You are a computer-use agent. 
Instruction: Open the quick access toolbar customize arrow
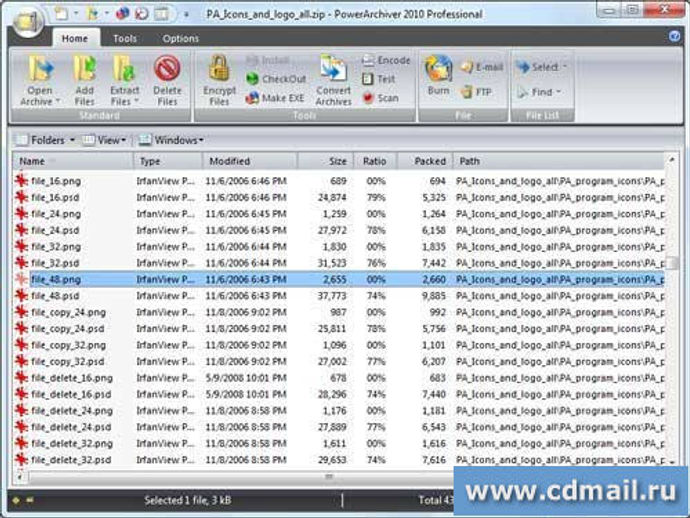(186, 15)
